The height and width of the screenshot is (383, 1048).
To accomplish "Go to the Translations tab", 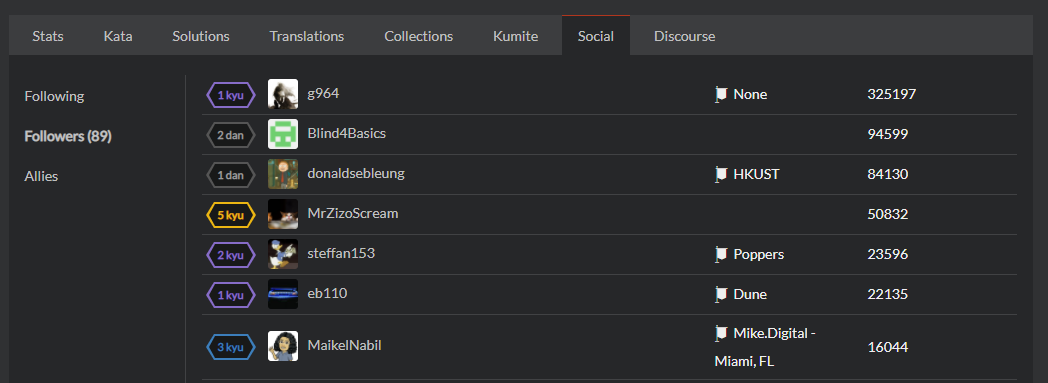I will (x=307, y=36).
